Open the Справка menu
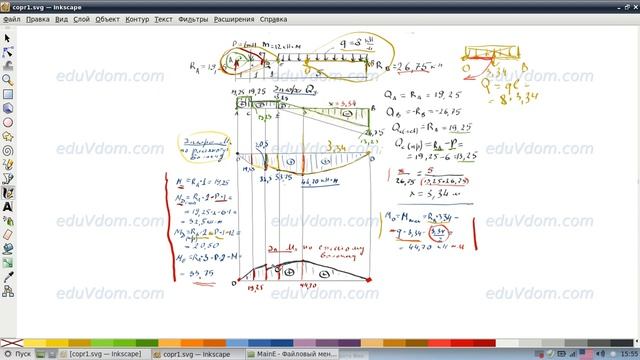 (x=273, y=19)
